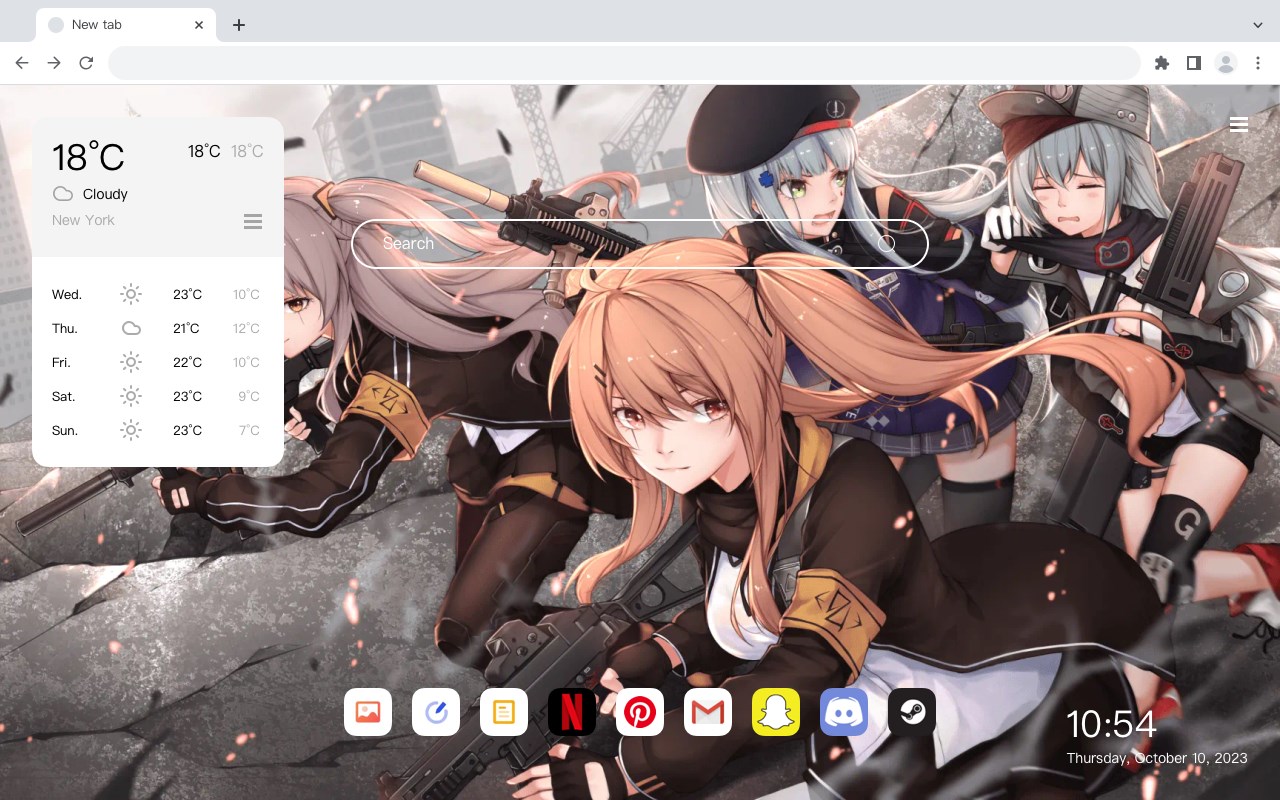1280x800 pixels.
Task: Click the current Cloudy cloud icon
Action: (x=63, y=194)
